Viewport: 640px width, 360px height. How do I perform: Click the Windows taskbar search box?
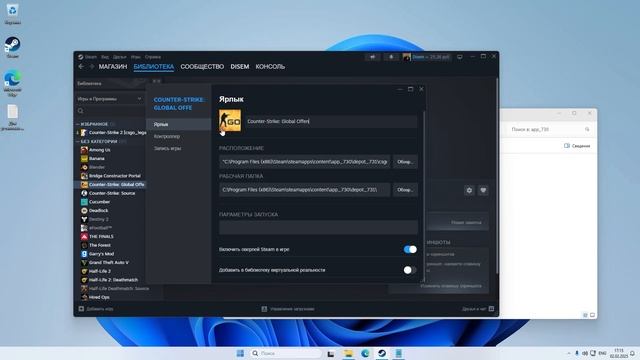[285, 353]
